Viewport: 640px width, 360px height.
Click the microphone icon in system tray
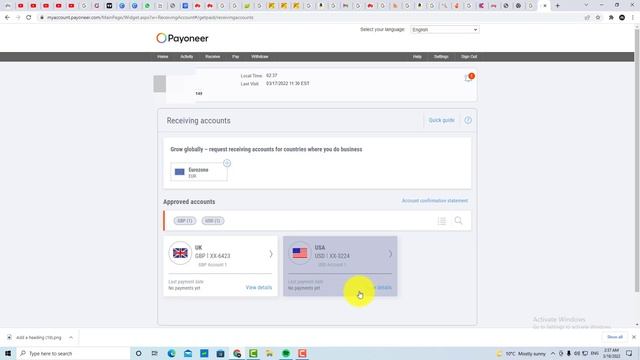pyautogui.click(x=569, y=353)
